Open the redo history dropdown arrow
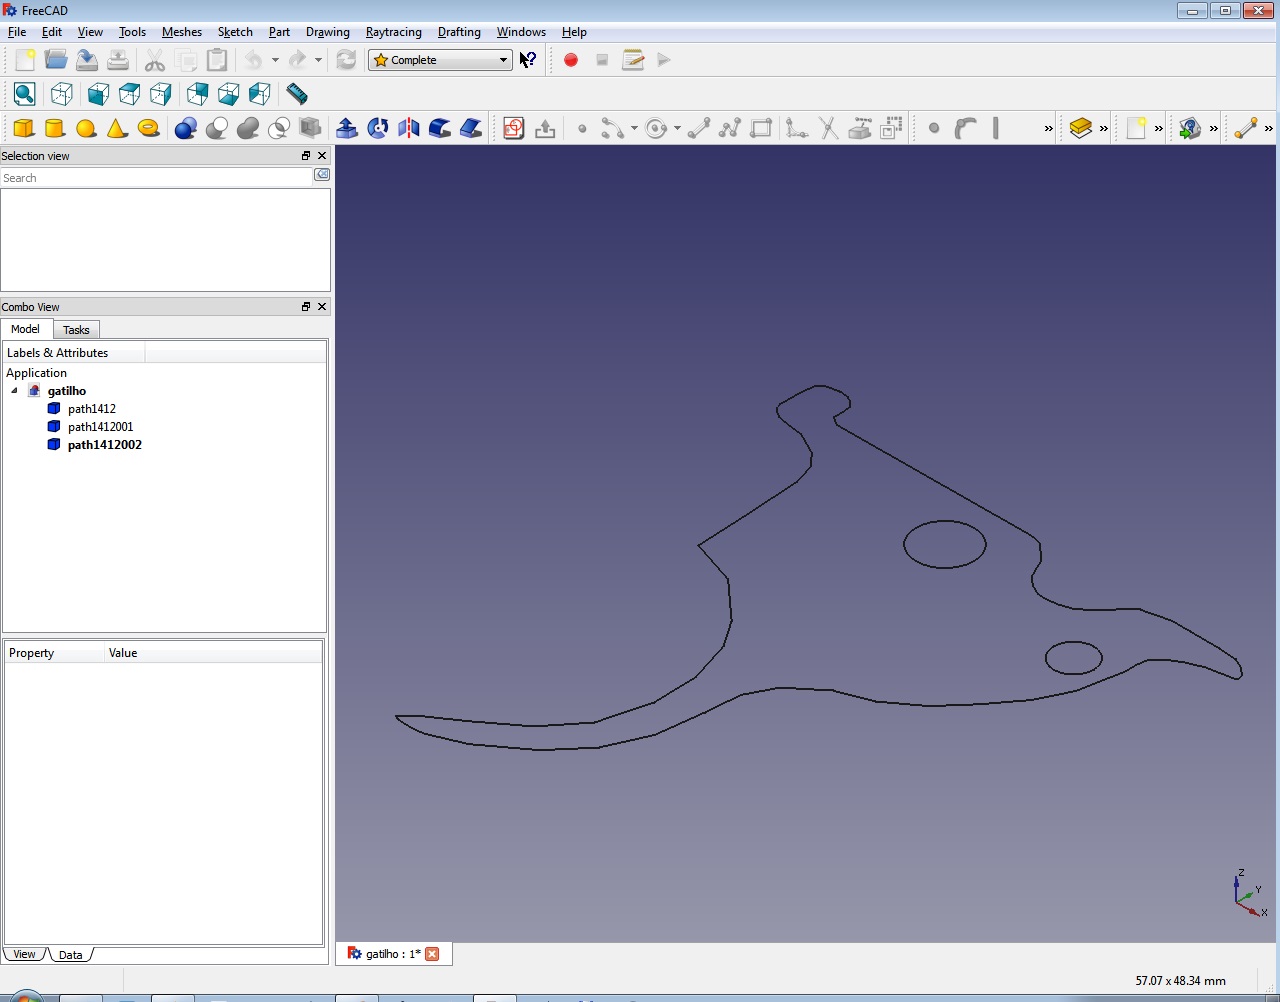Viewport: 1280px width, 1002px height. coord(318,60)
